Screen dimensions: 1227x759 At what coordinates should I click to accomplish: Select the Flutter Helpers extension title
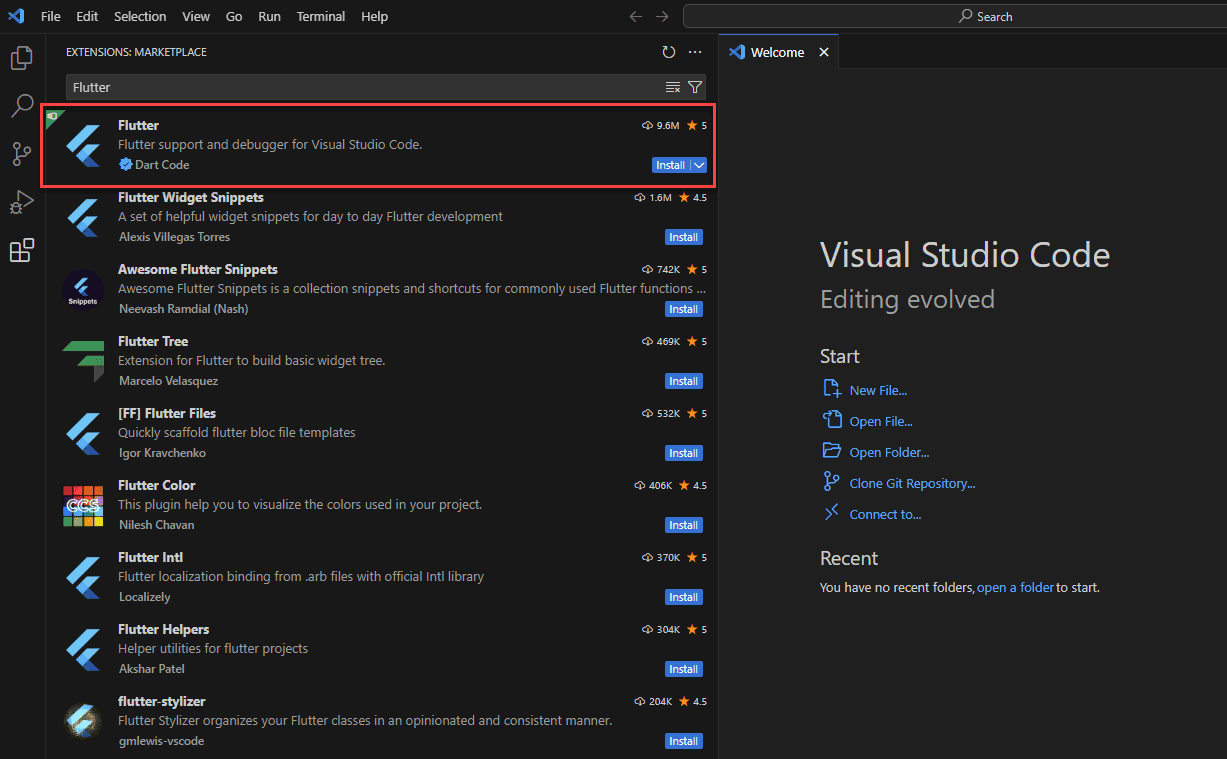[x=163, y=629]
